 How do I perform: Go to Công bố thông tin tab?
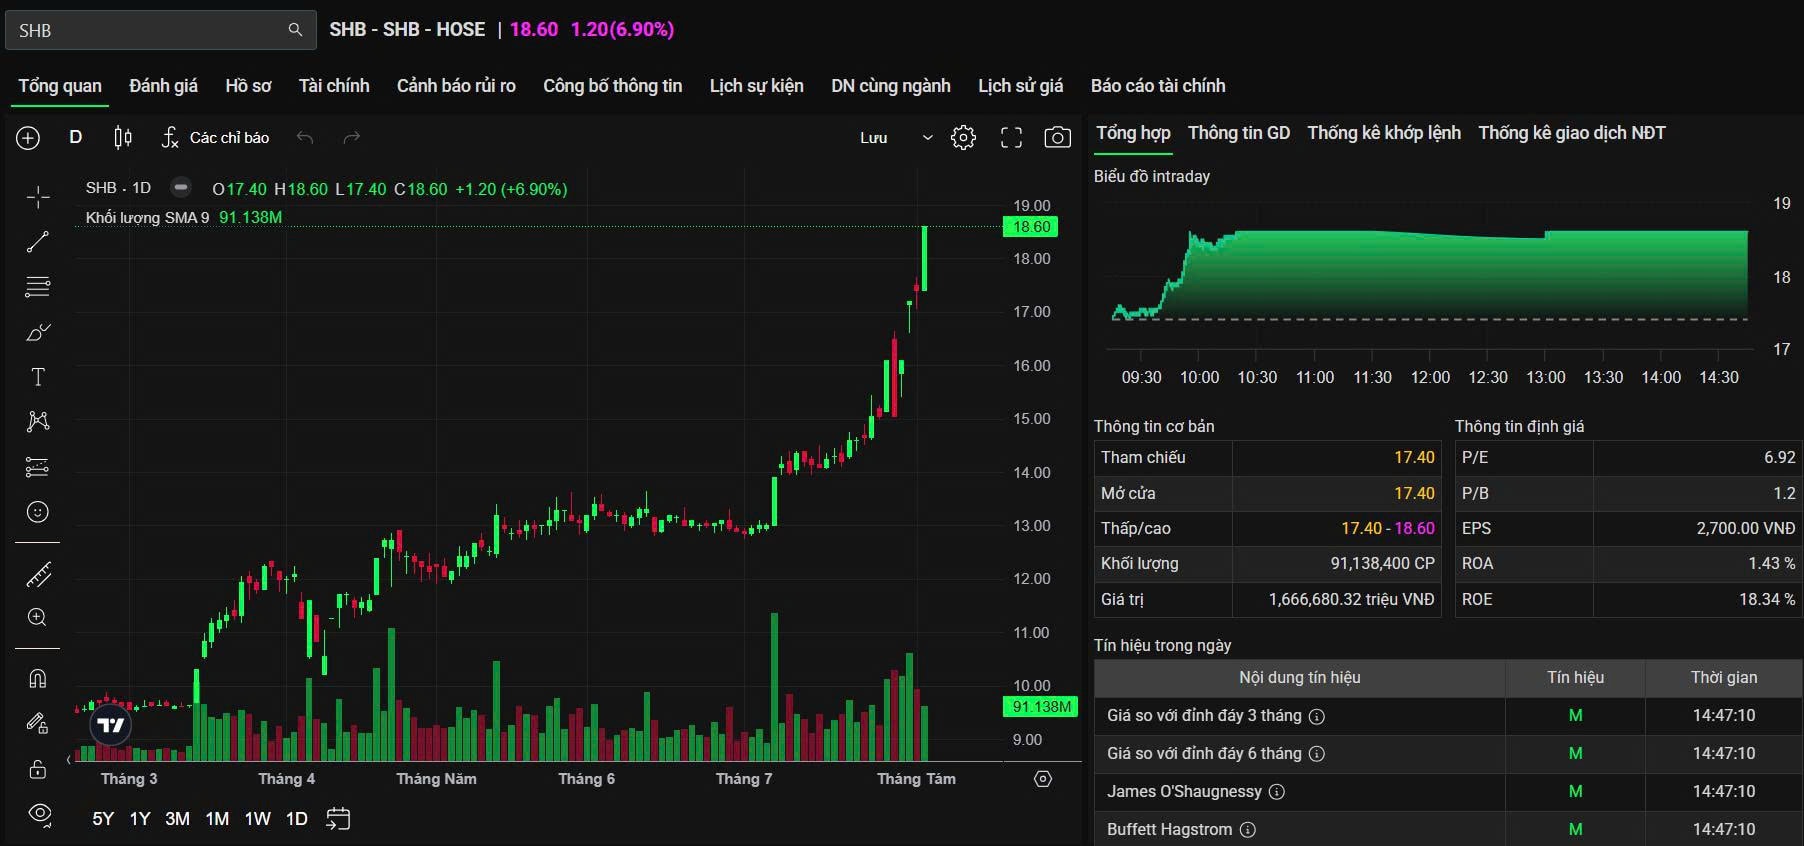[613, 86]
